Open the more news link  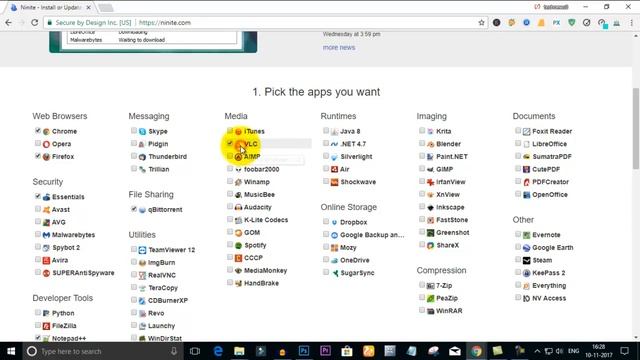(x=339, y=47)
